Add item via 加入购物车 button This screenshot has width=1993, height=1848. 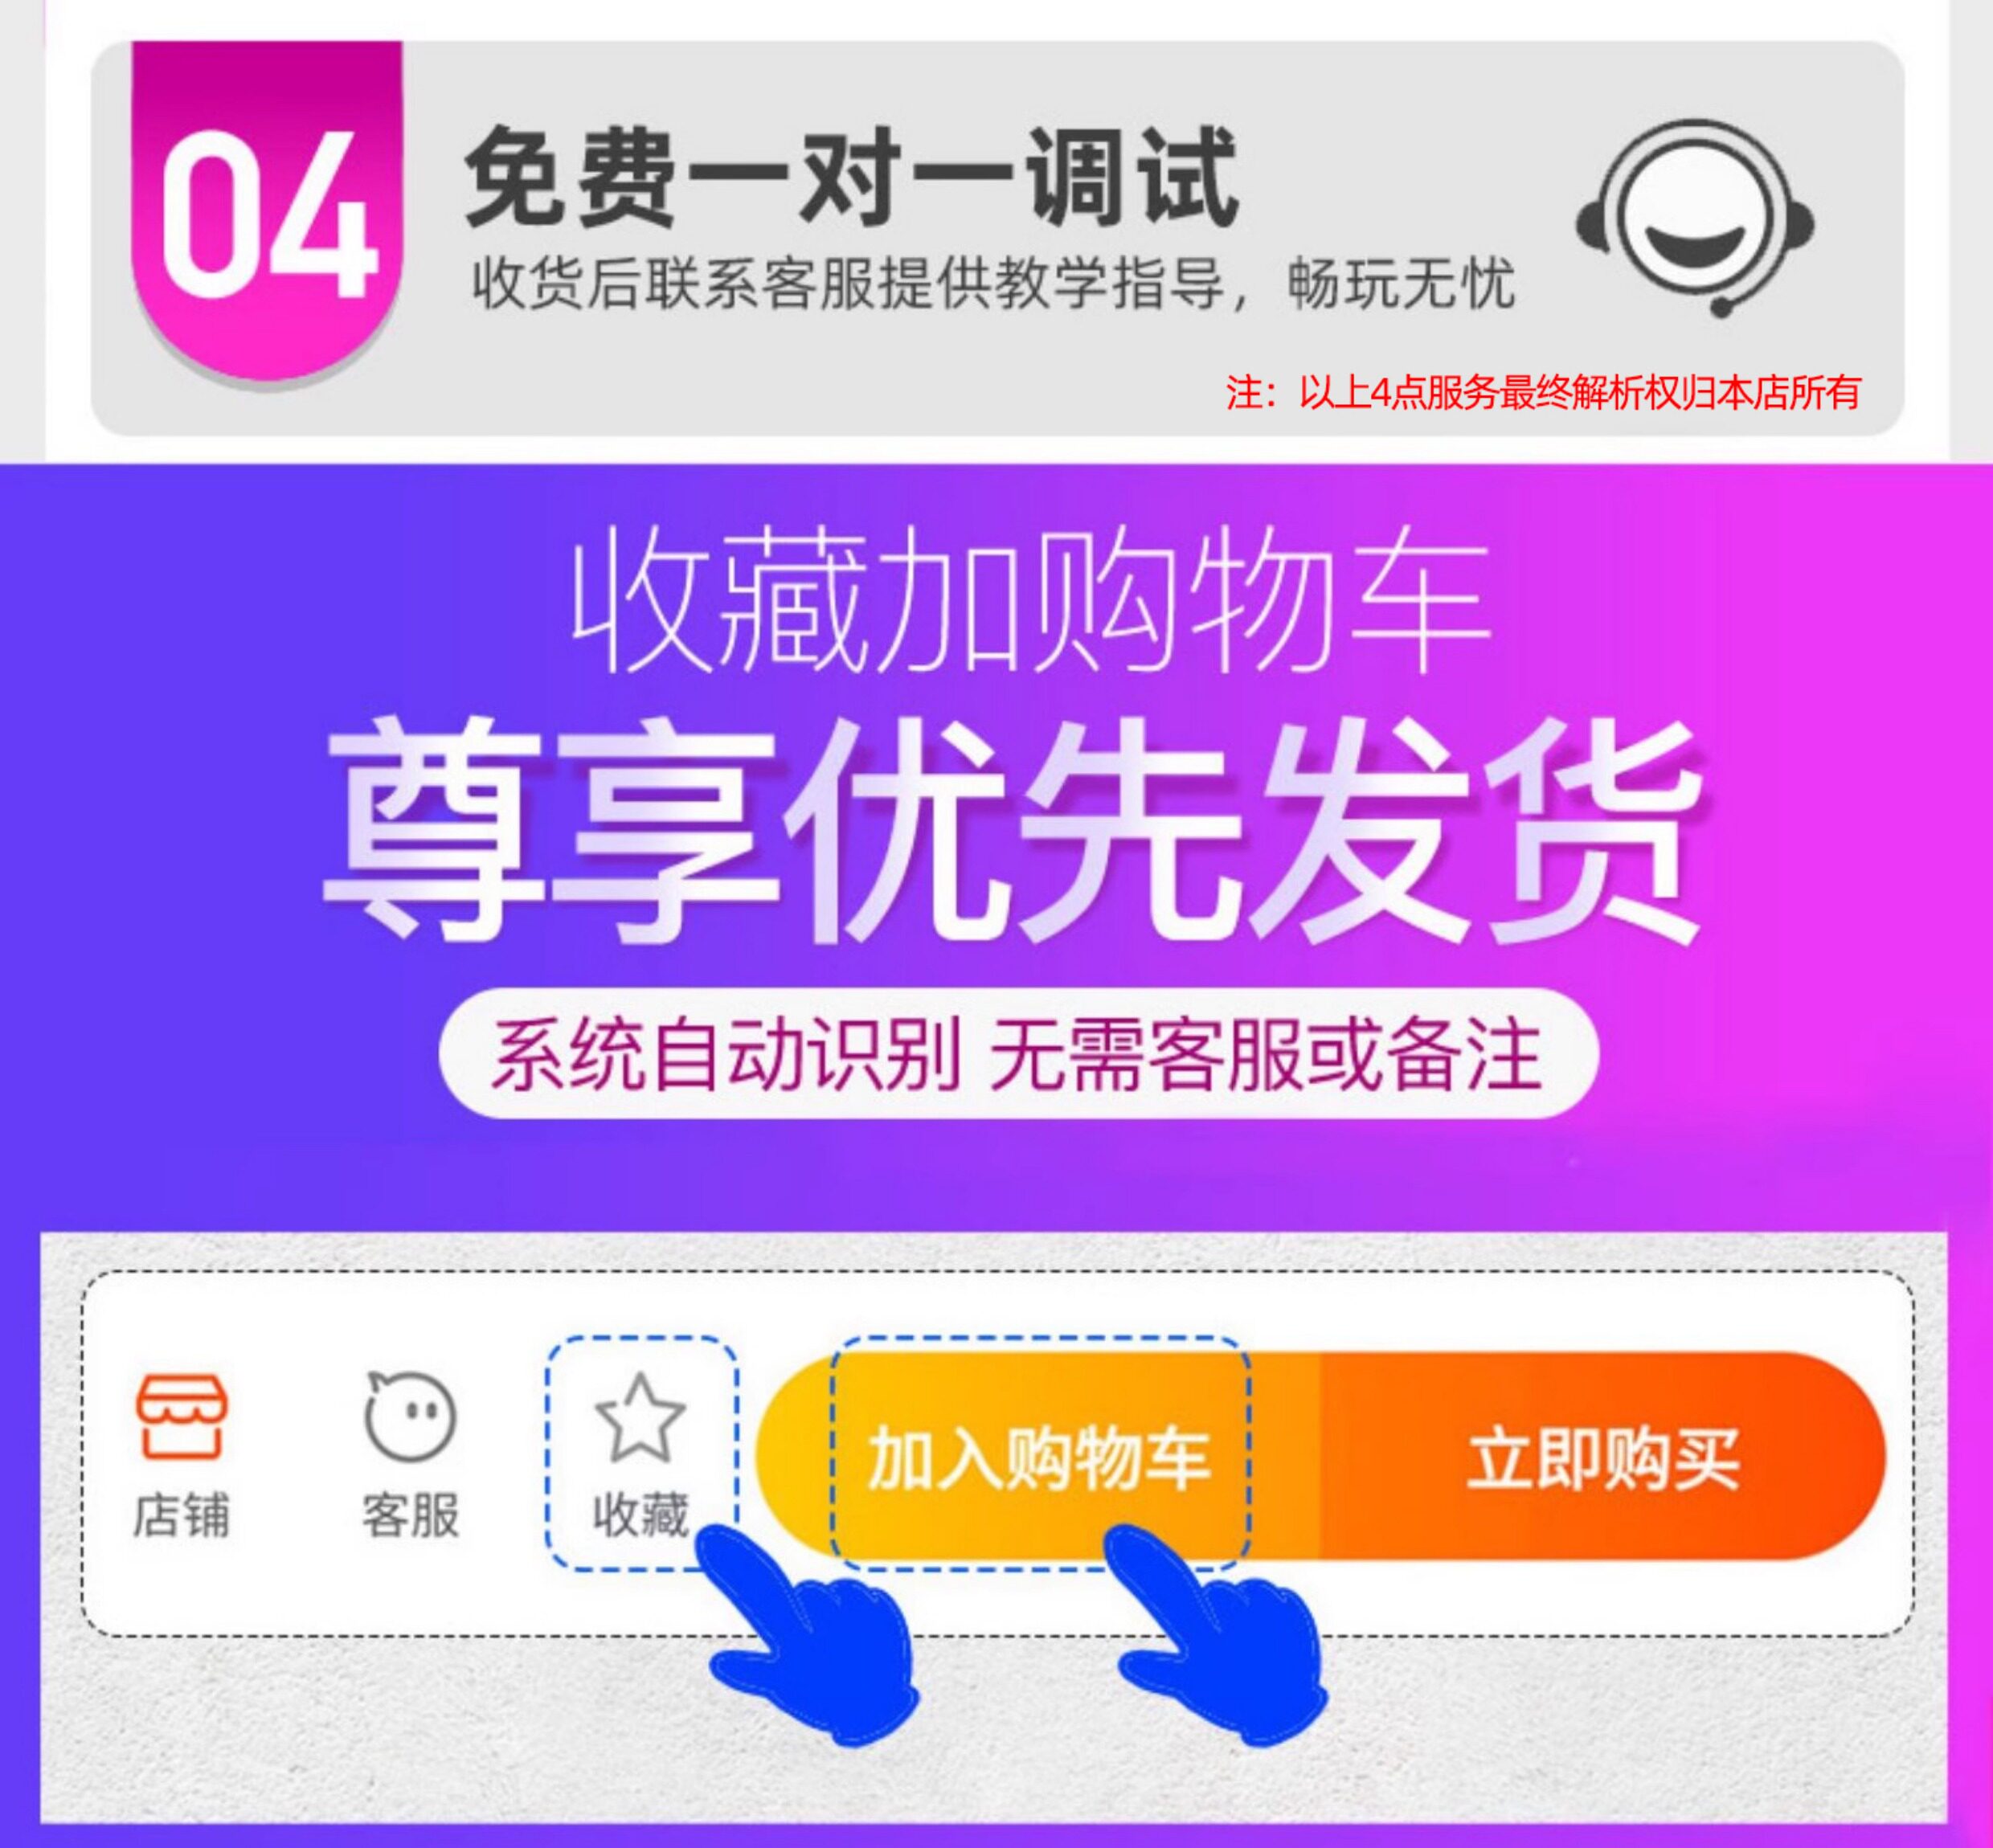1040,1458
